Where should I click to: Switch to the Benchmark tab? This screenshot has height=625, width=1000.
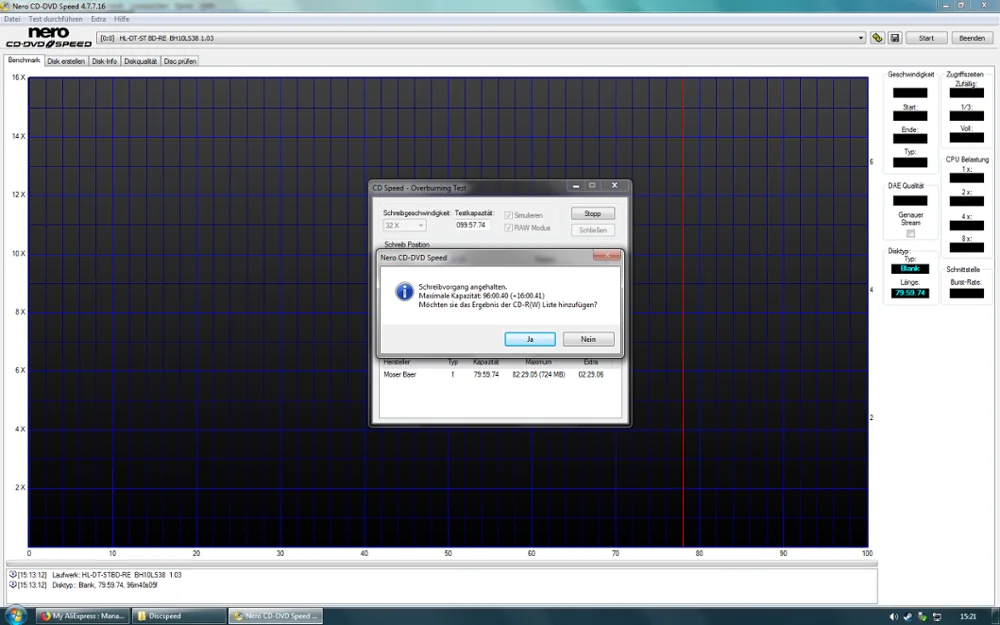24,60
